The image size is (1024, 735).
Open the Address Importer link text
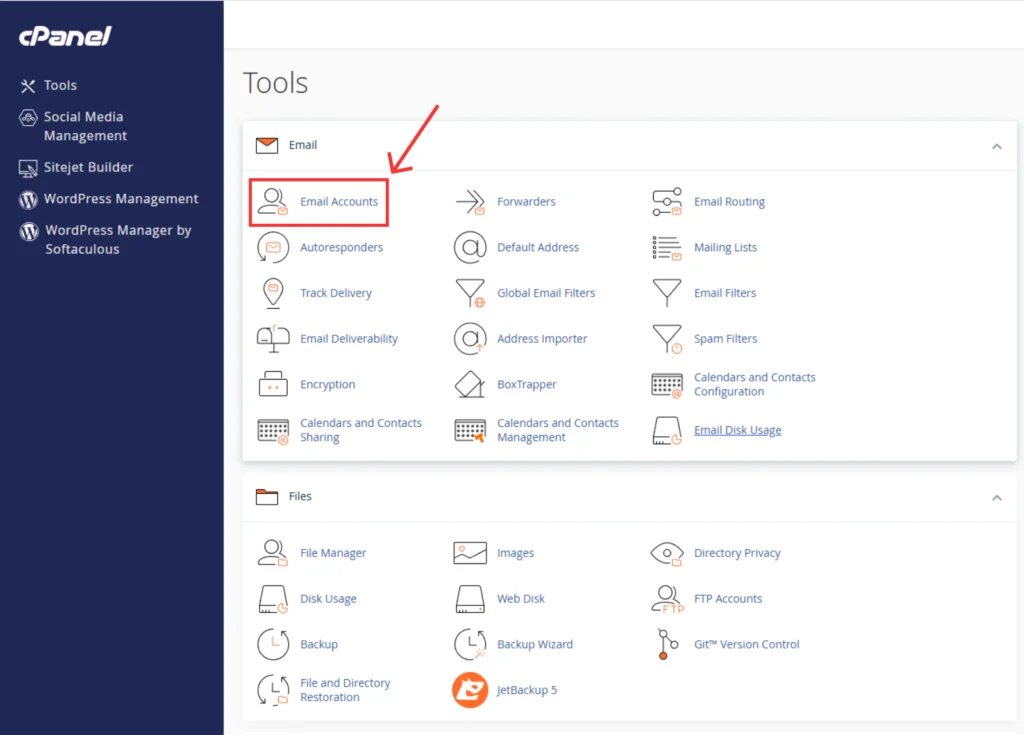tap(542, 339)
